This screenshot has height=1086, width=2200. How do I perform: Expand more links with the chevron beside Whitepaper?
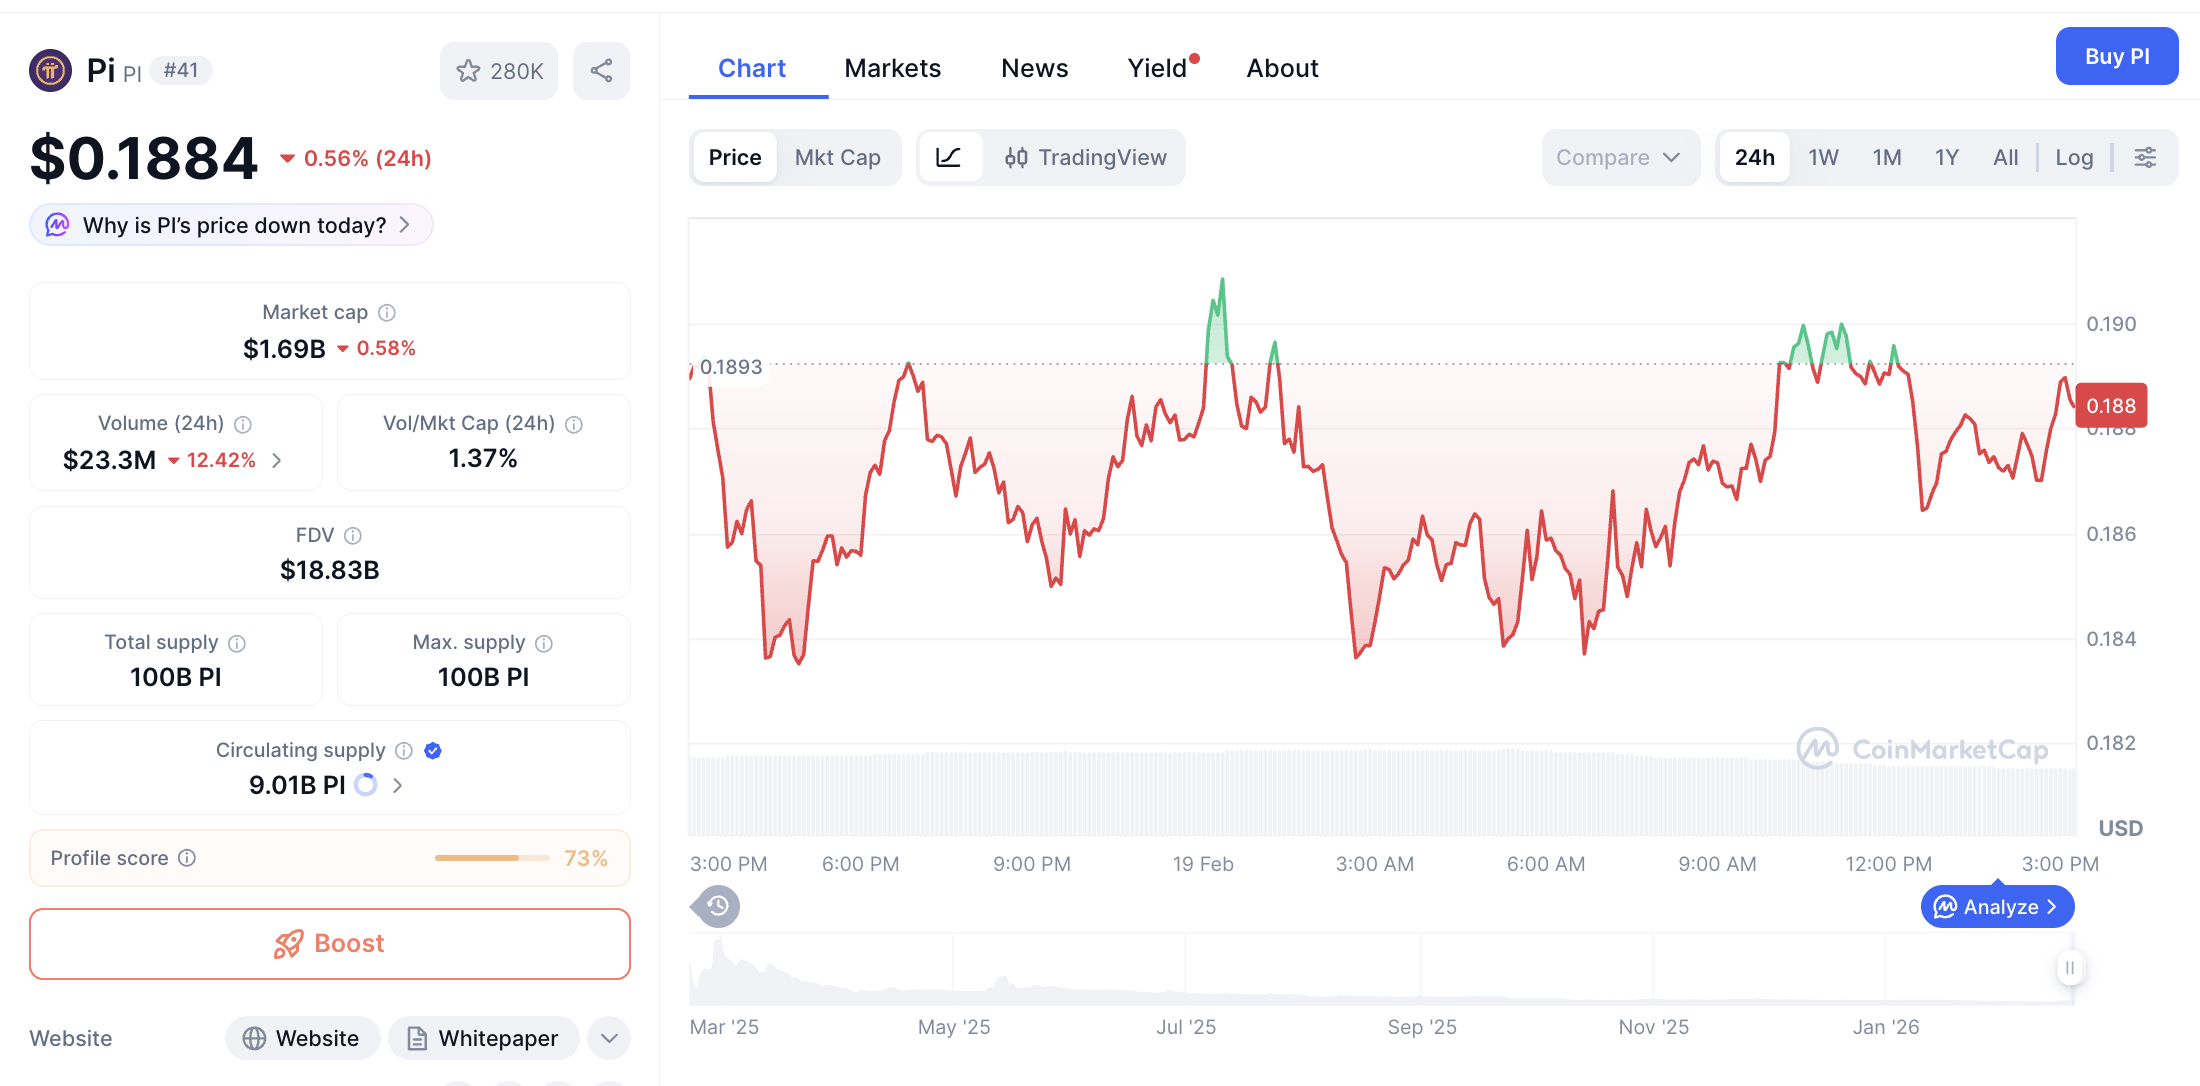(609, 1038)
